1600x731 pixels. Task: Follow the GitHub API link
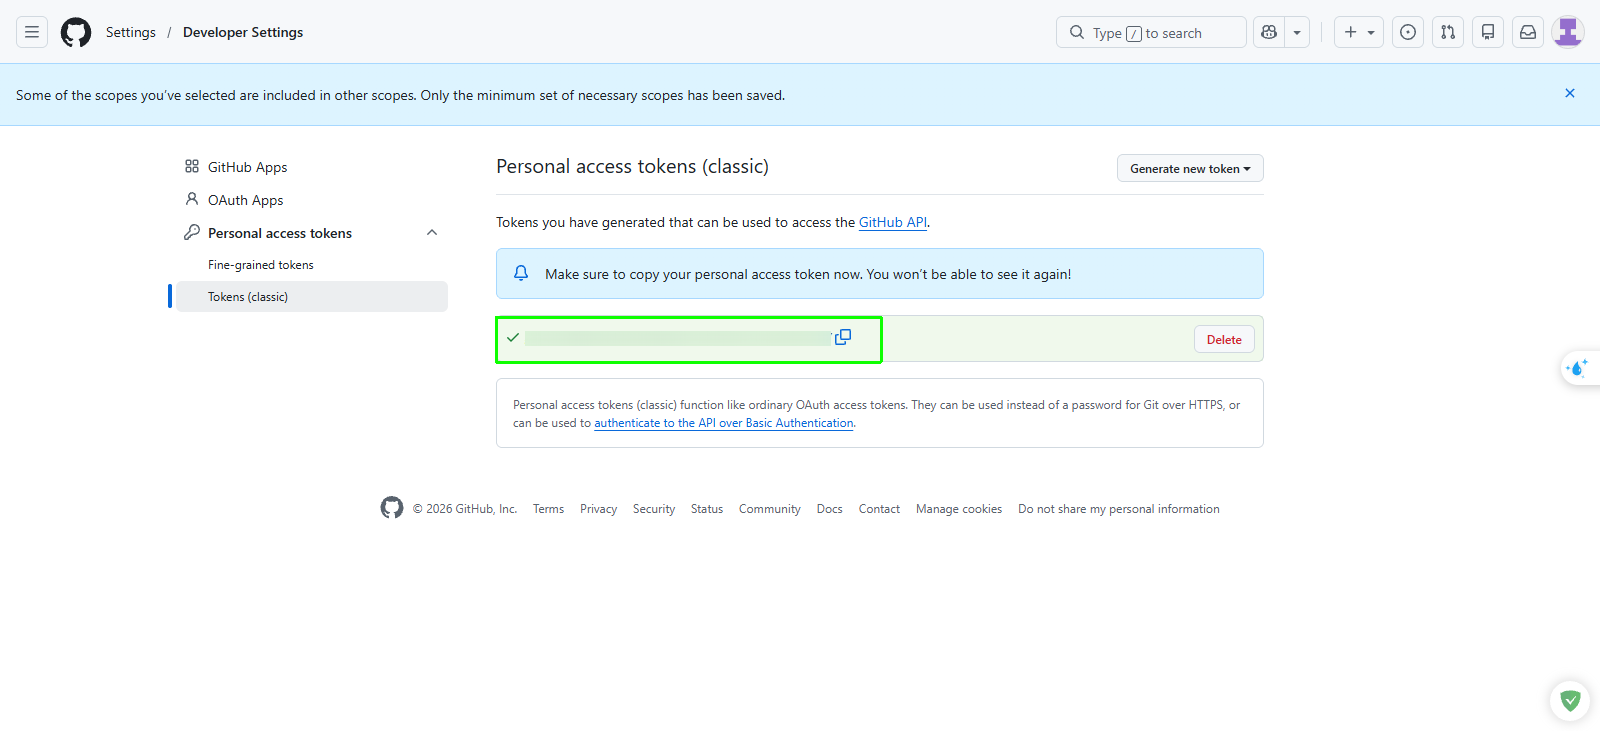(893, 222)
